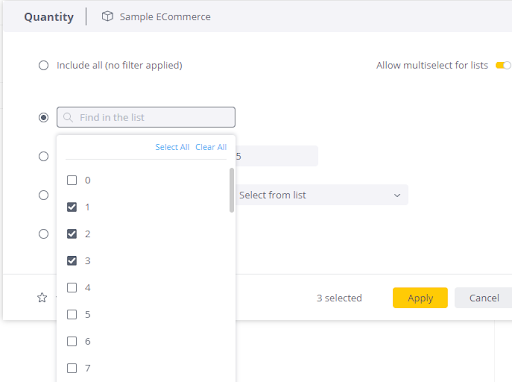Screen dimensions: 512x382
Task: Check the box for value 7
Action: pyautogui.click(x=72, y=368)
